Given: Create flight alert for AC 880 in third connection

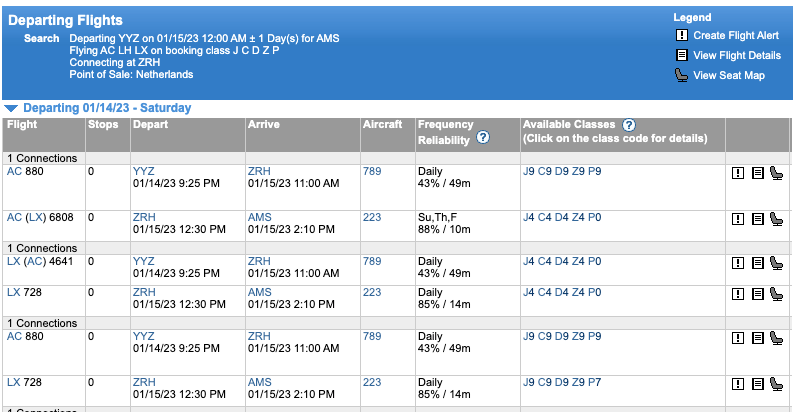Looking at the screenshot, I should 738,338.
